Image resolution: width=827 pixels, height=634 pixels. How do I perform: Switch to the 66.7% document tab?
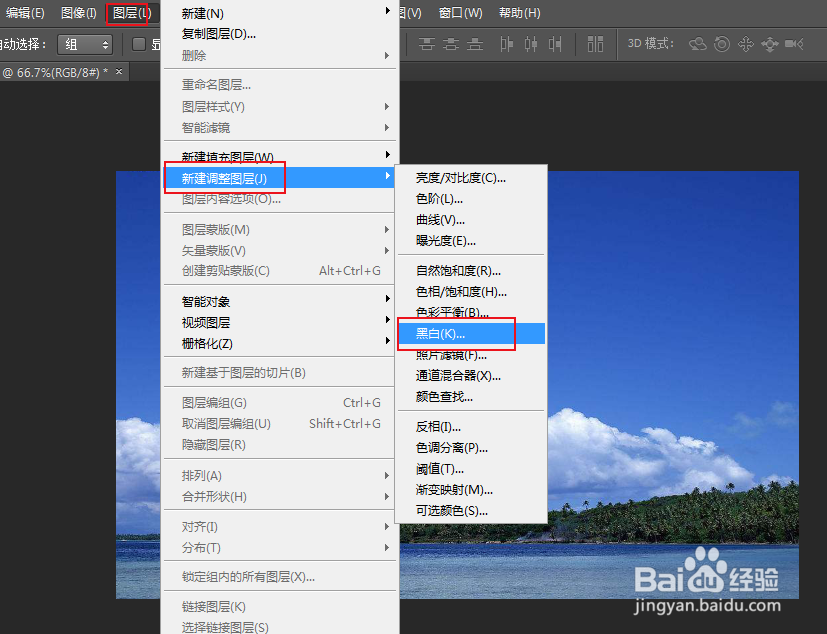pos(55,72)
